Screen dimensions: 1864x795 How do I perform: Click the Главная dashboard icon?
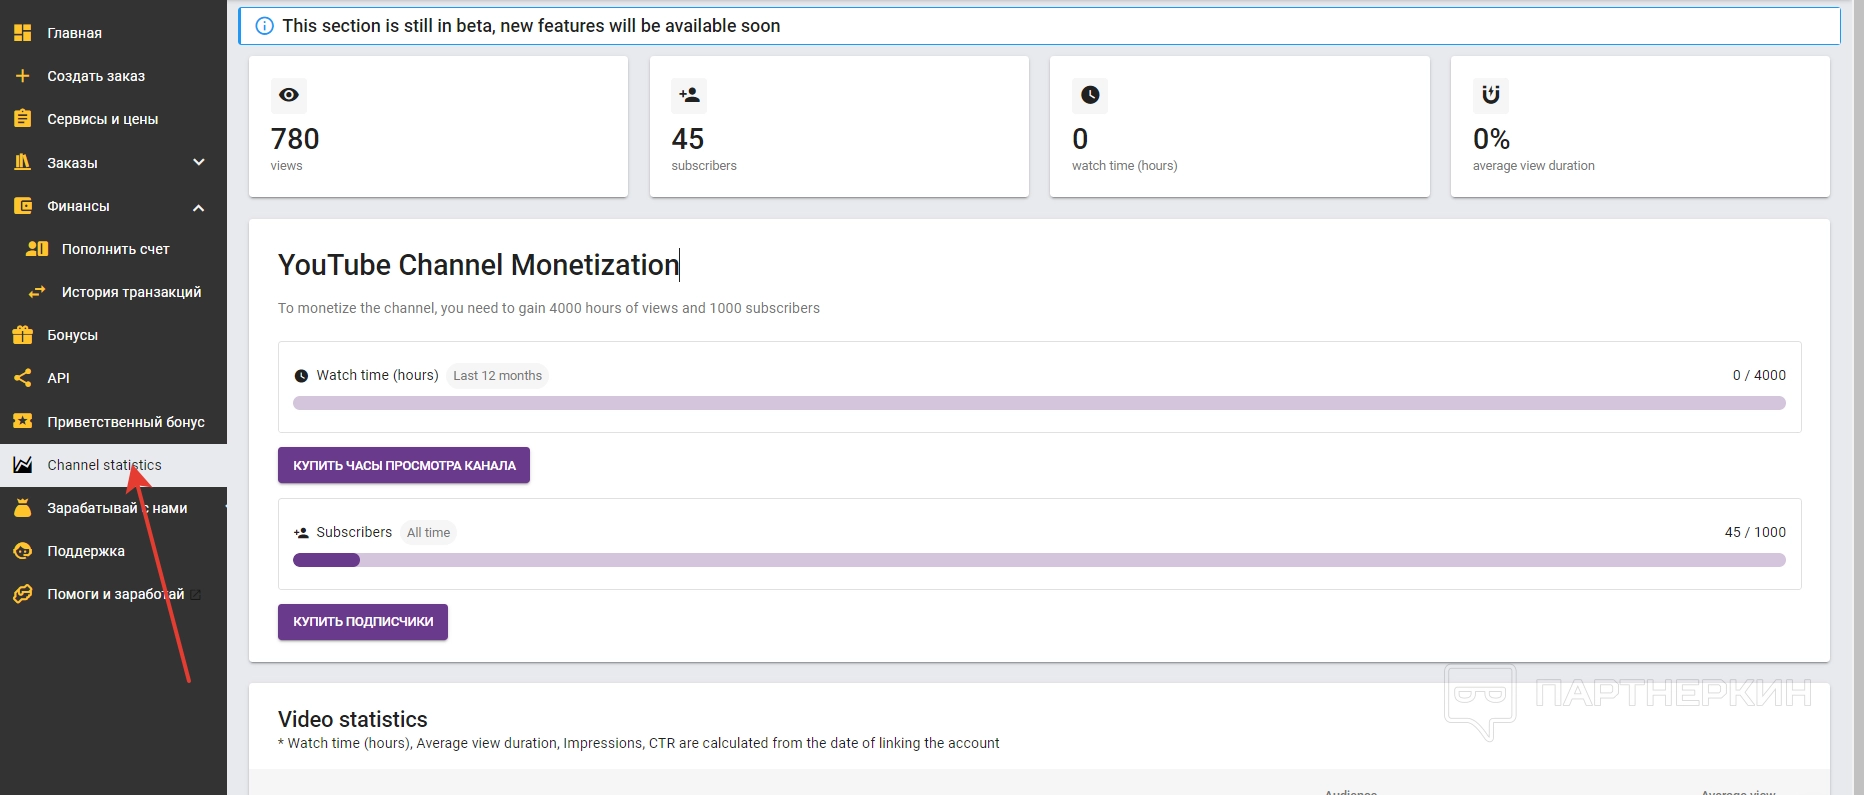[x=22, y=33]
